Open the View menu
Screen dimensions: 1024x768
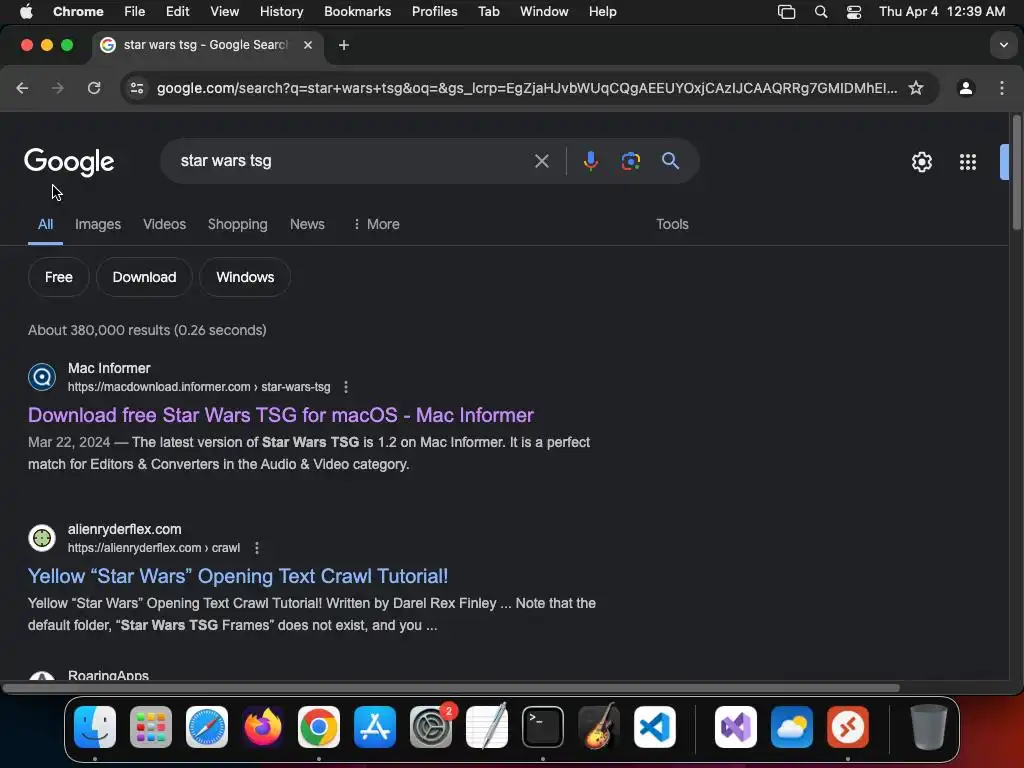pyautogui.click(x=225, y=12)
